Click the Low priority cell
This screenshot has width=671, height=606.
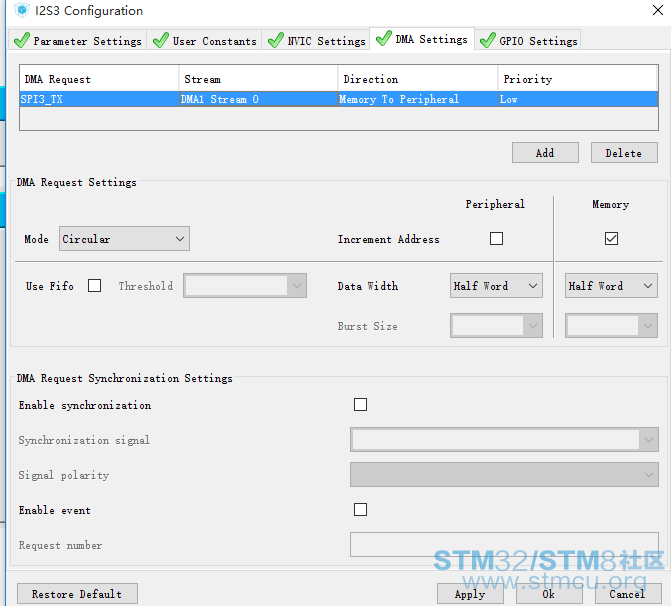point(578,99)
